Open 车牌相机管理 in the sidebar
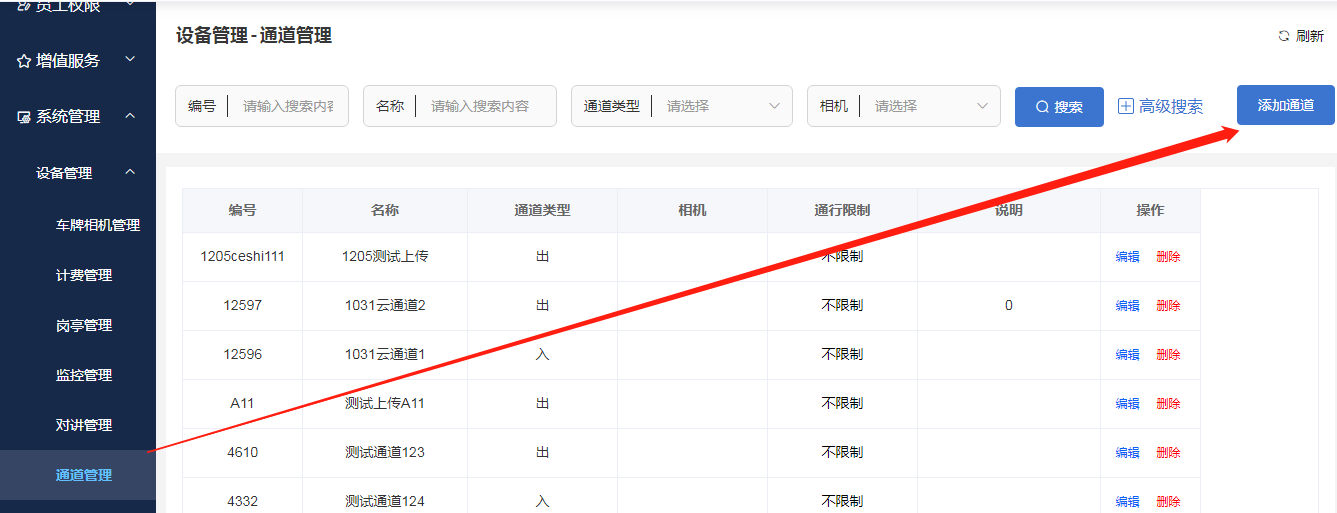The height and width of the screenshot is (513, 1337). (x=97, y=225)
